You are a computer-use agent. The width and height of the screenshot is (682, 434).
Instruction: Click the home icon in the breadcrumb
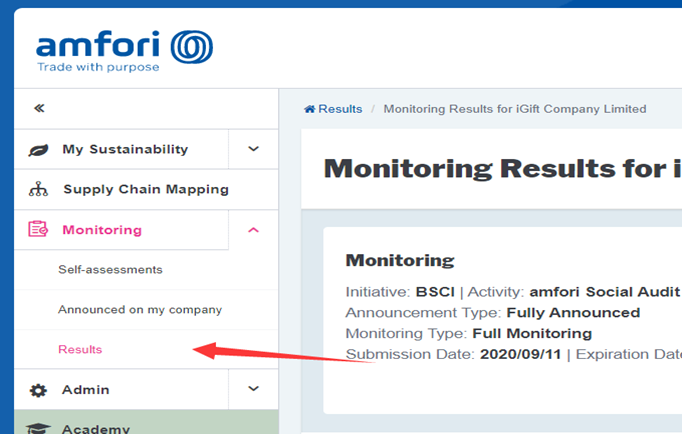coord(310,109)
